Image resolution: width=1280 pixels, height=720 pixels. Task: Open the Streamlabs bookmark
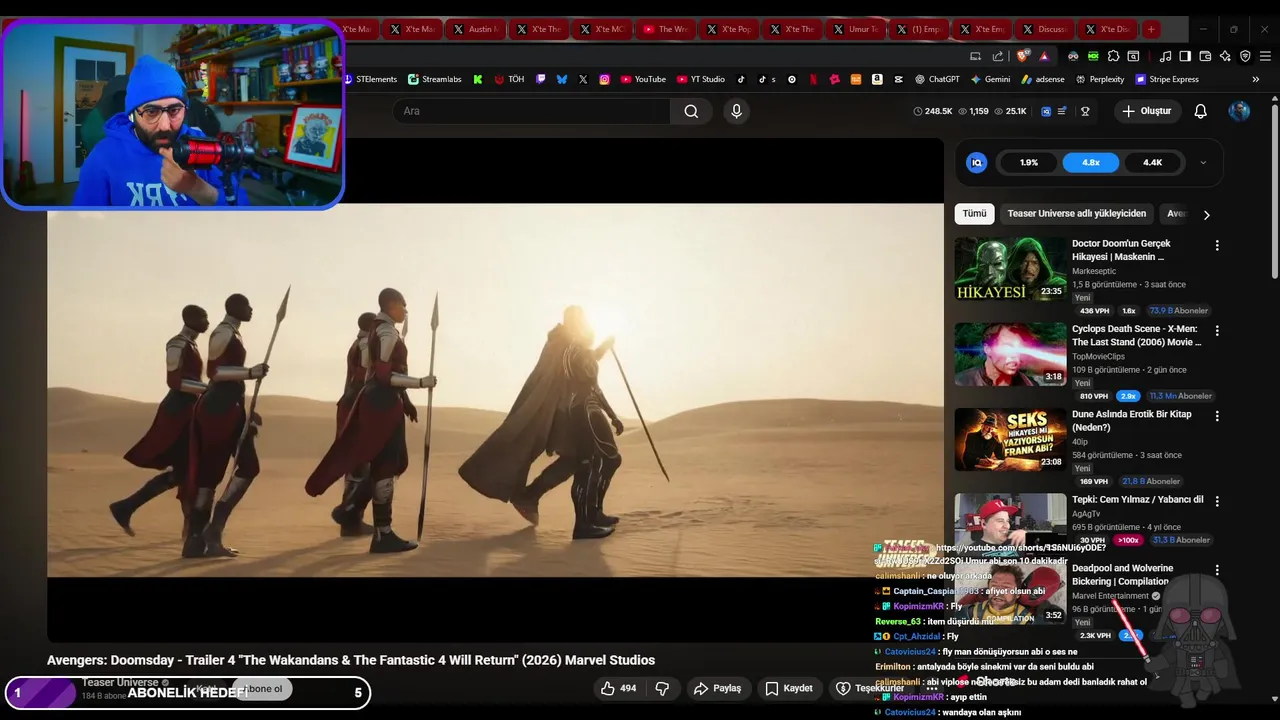(x=434, y=79)
